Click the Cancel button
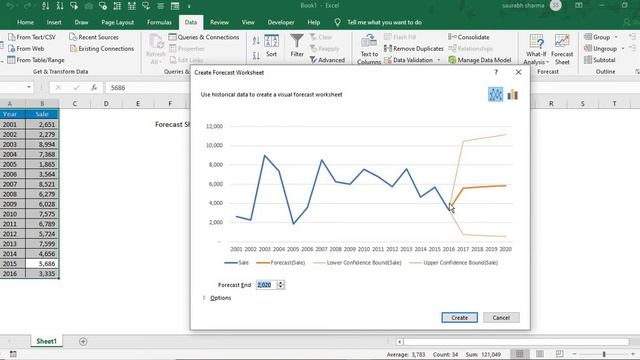 coord(501,318)
